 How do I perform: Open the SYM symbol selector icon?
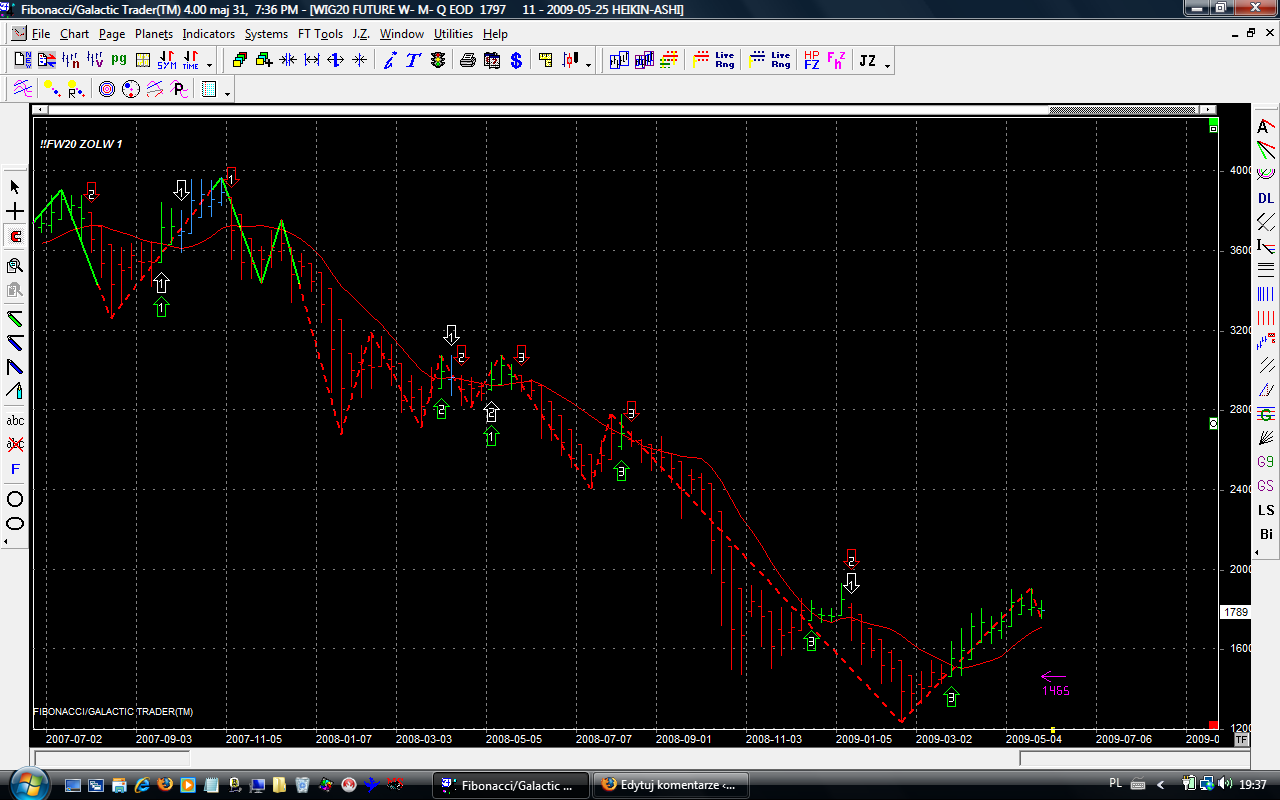[167, 61]
